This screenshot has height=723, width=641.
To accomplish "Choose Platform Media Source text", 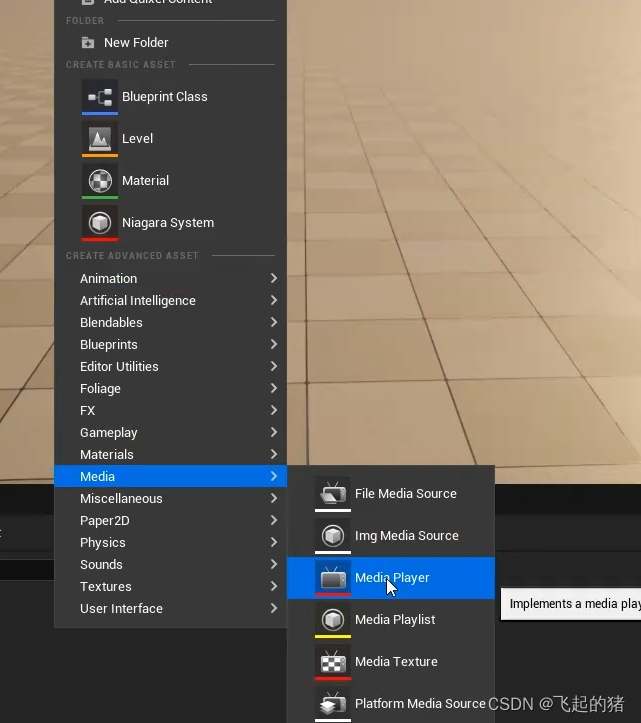I will coord(420,704).
